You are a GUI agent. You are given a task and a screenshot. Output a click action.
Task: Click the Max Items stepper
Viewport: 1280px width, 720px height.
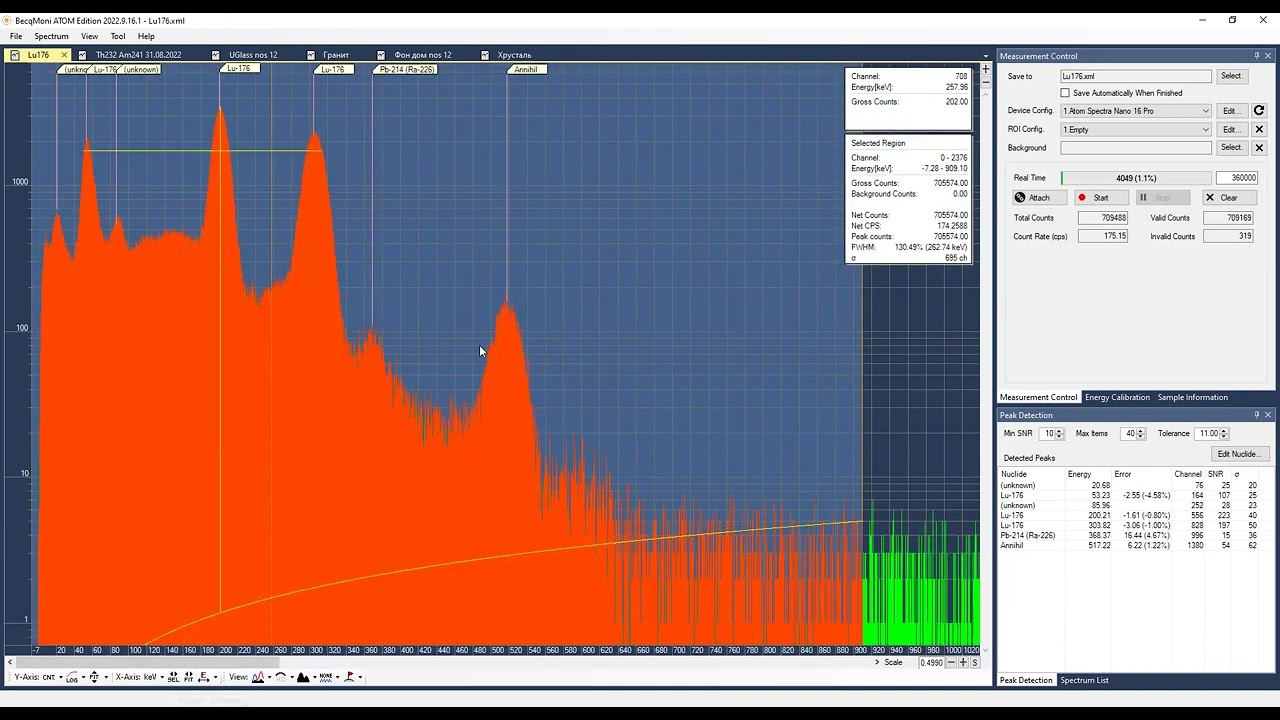tap(1140, 434)
